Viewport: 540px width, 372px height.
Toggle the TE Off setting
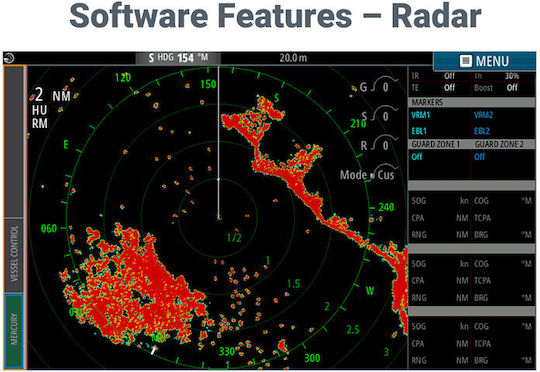pyautogui.click(x=449, y=87)
